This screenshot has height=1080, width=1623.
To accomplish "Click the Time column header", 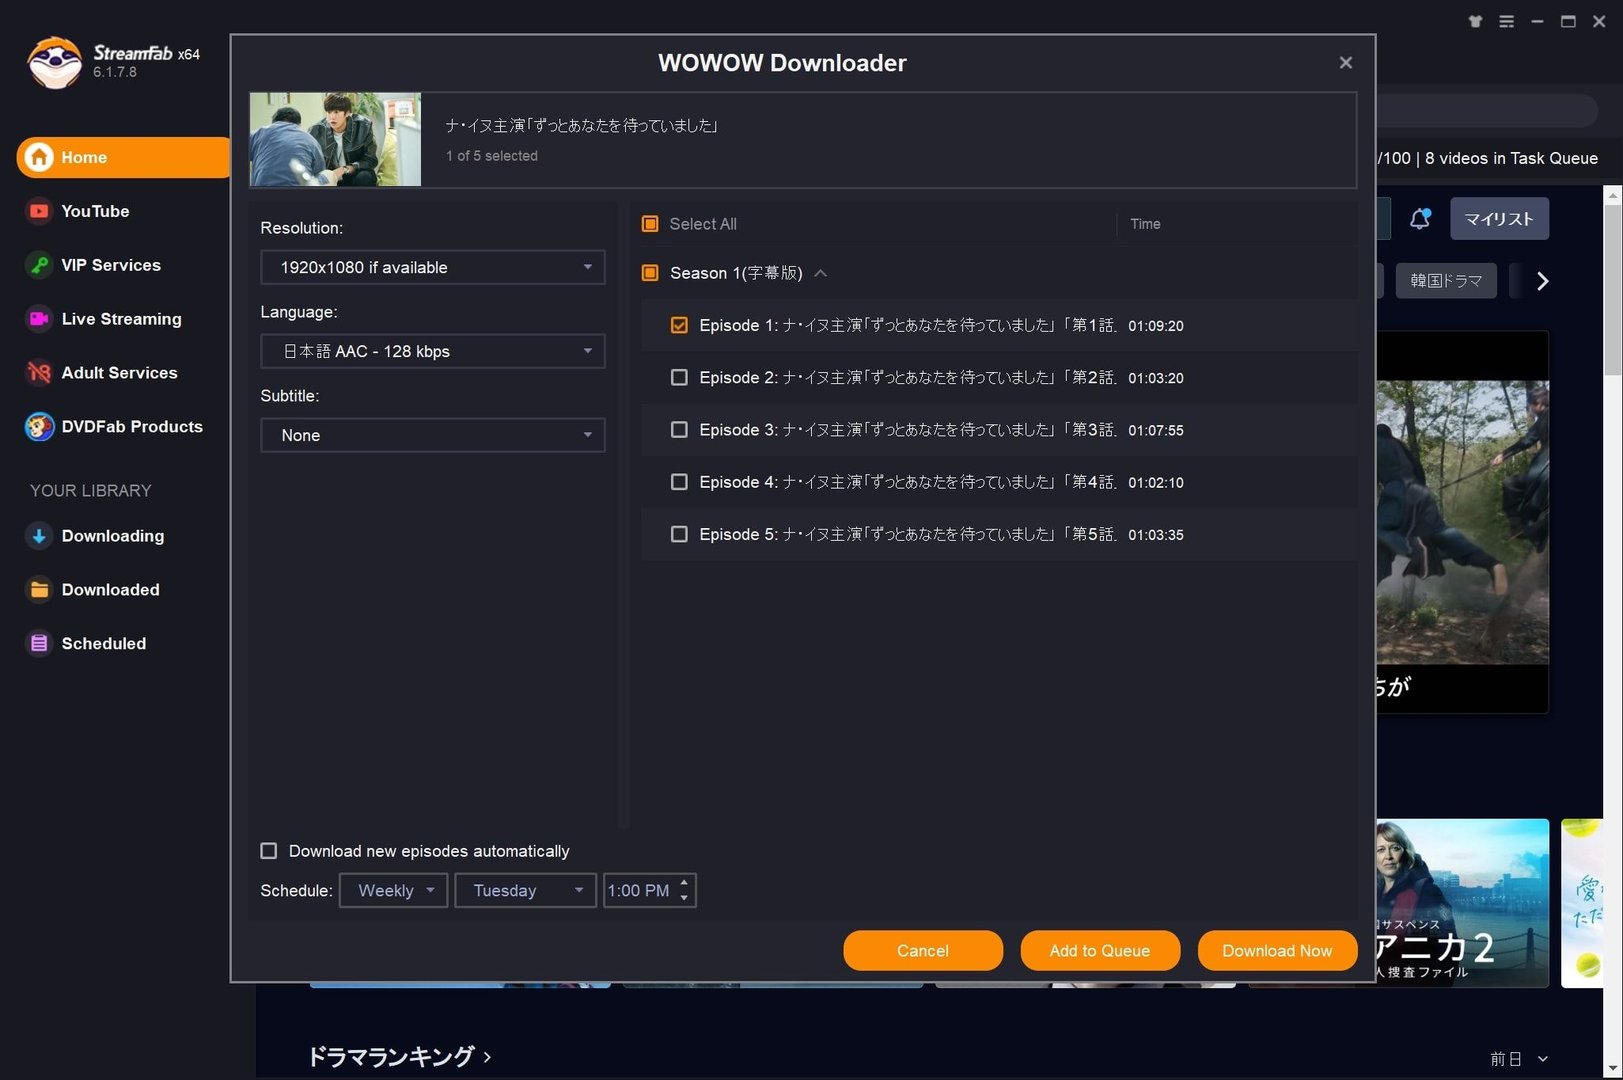I will [1145, 224].
